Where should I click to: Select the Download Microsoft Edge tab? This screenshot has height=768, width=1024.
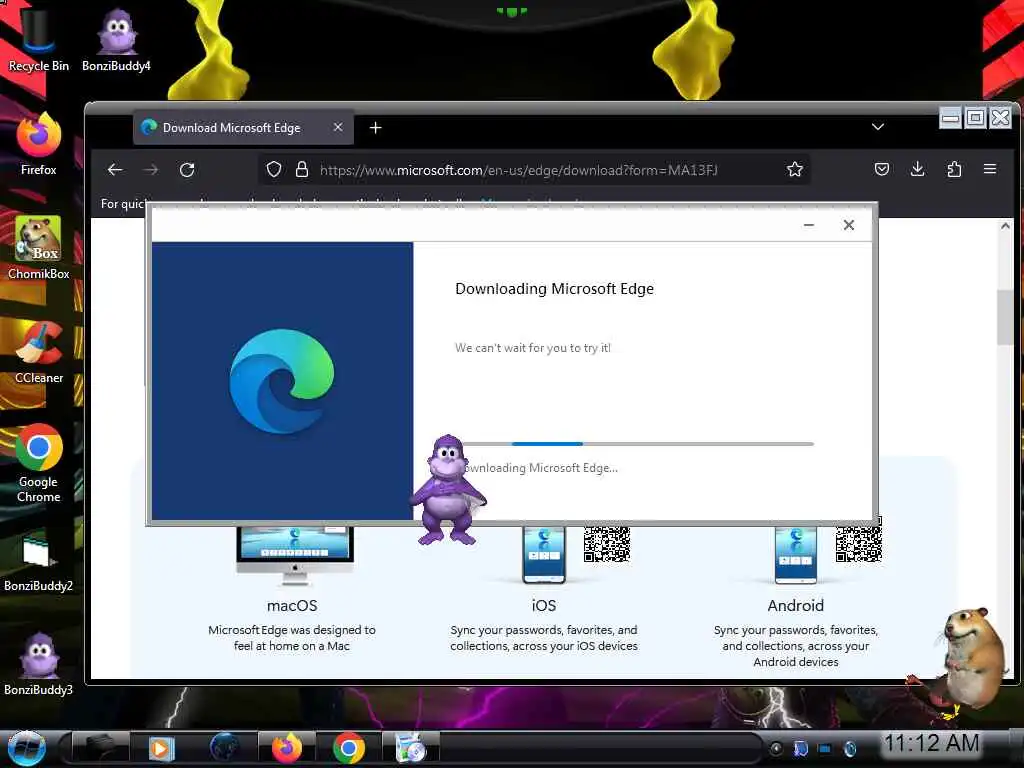pyautogui.click(x=244, y=127)
